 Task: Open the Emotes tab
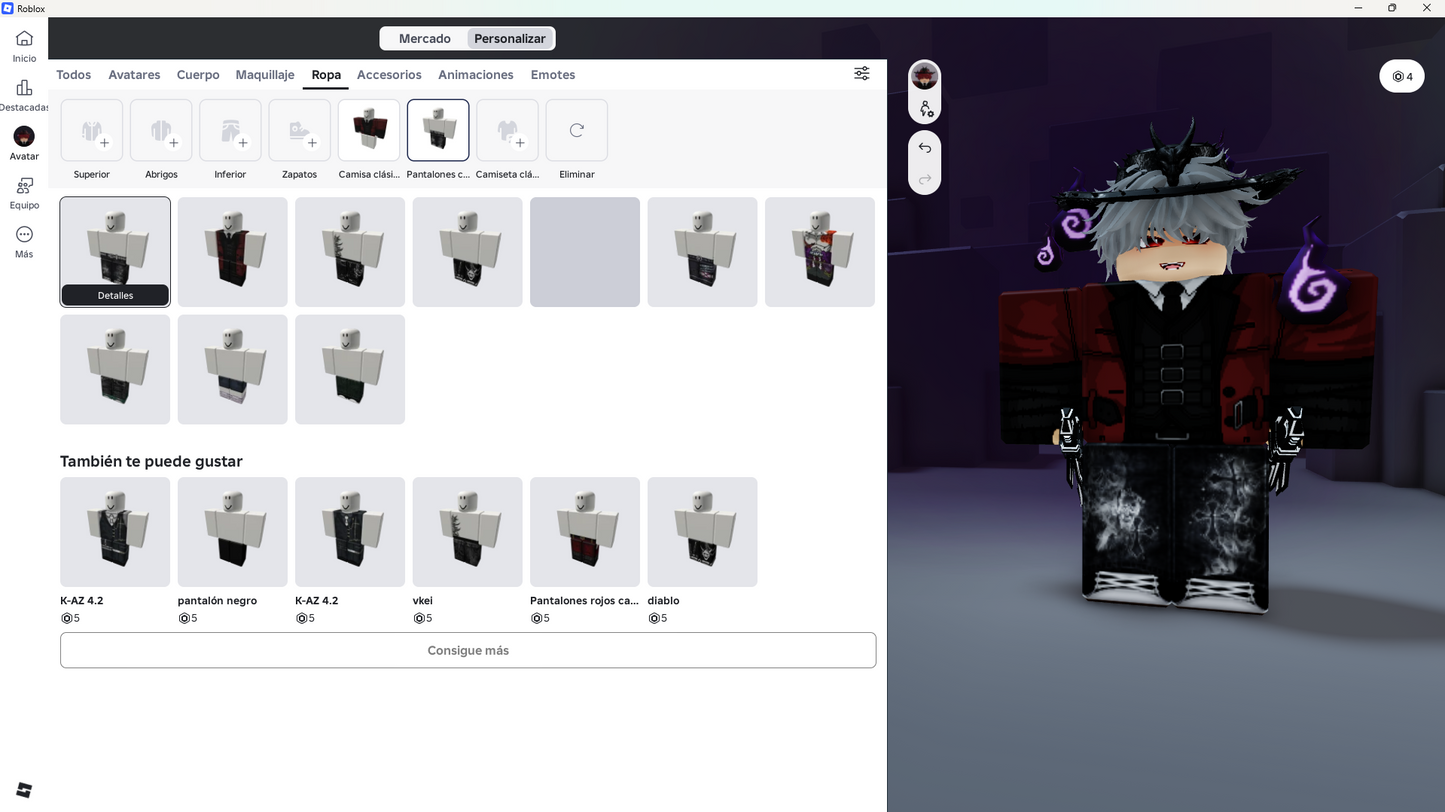(x=553, y=75)
